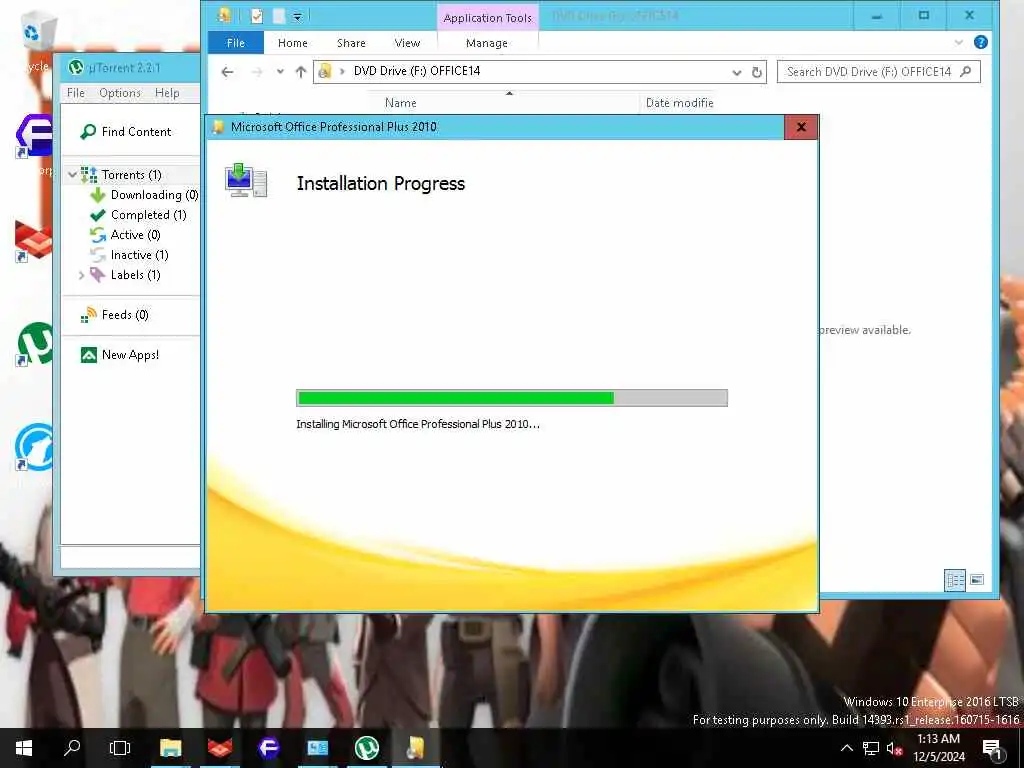Minimize the File Explorer window
The height and width of the screenshot is (768, 1024).
coord(876,16)
